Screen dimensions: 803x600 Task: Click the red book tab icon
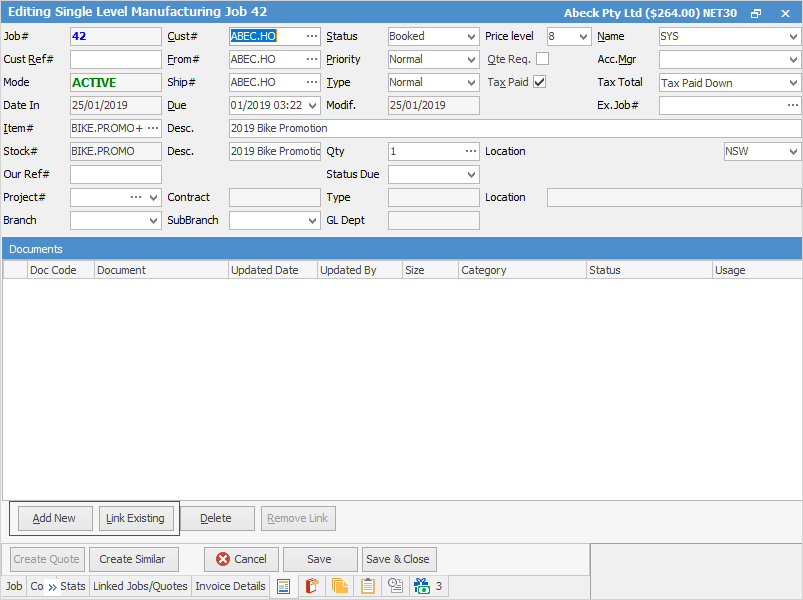(312, 587)
